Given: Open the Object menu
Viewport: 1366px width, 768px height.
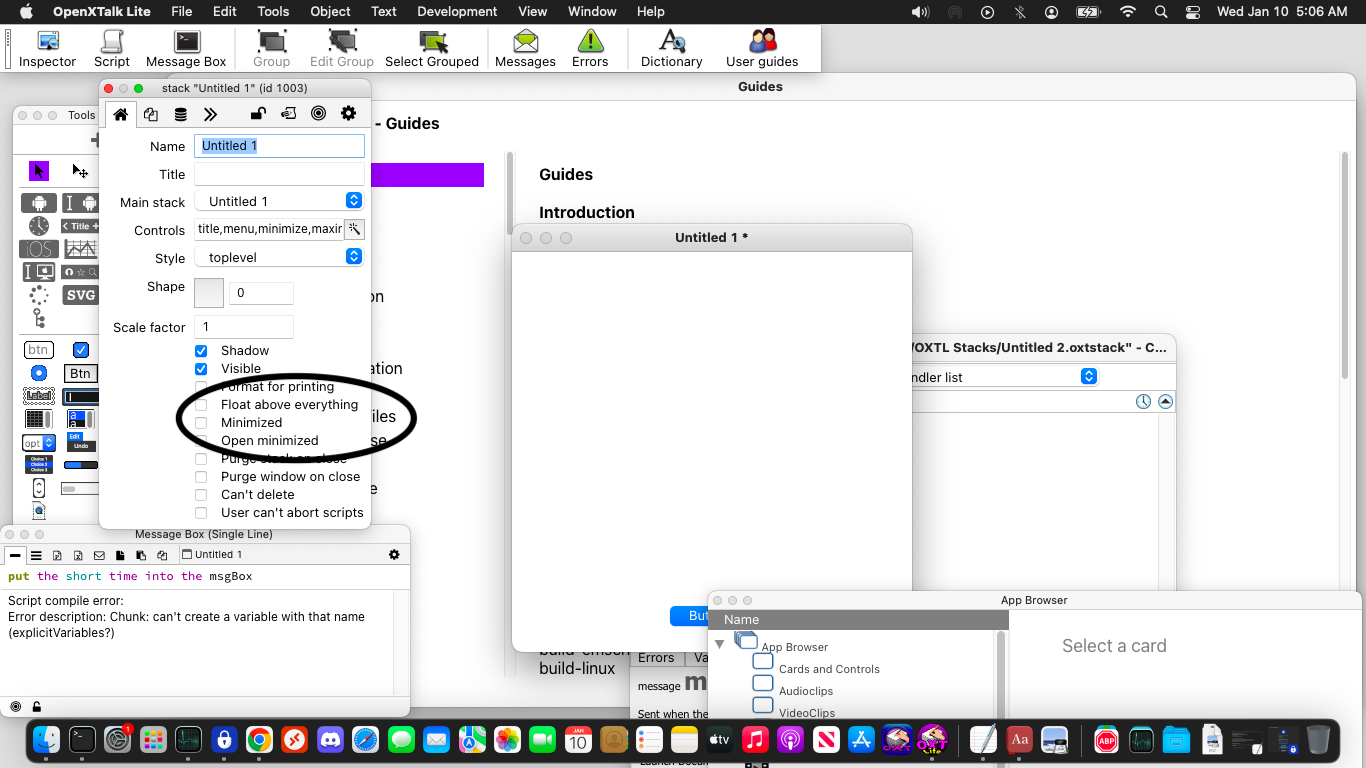Looking at the screenshot, I should coord(330,12).
